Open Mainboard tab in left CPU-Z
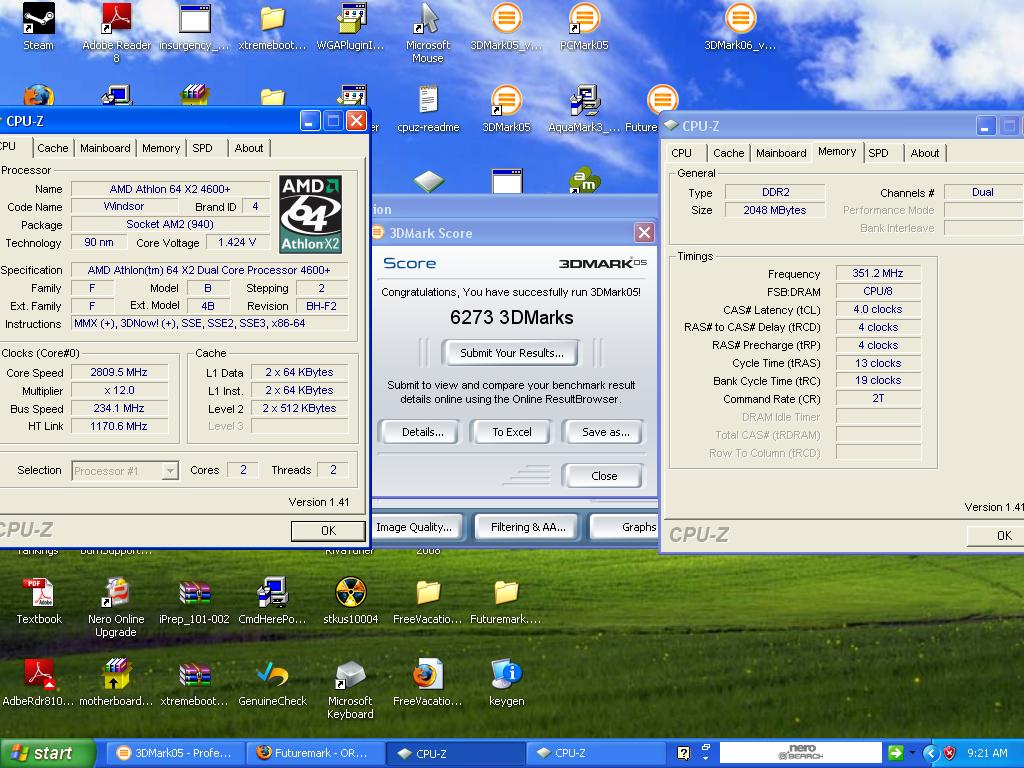This screenshot has height=768, width=1024. pos(105,148)
